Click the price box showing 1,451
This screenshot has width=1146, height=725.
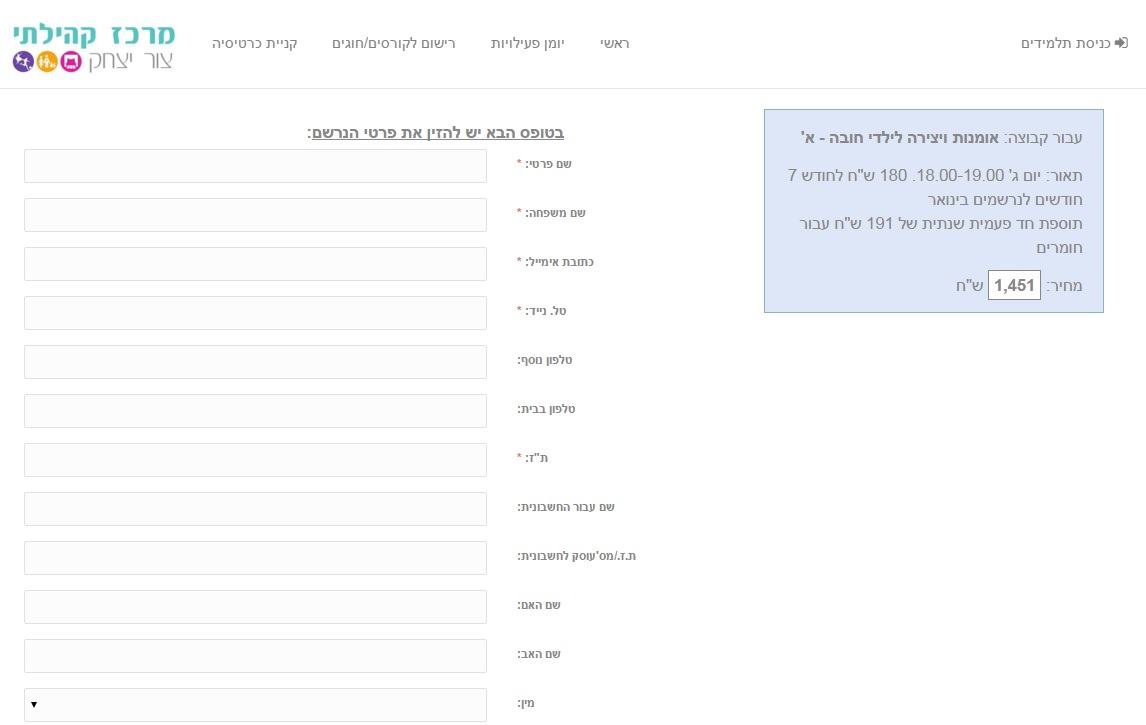click(x=1014, y=285)
